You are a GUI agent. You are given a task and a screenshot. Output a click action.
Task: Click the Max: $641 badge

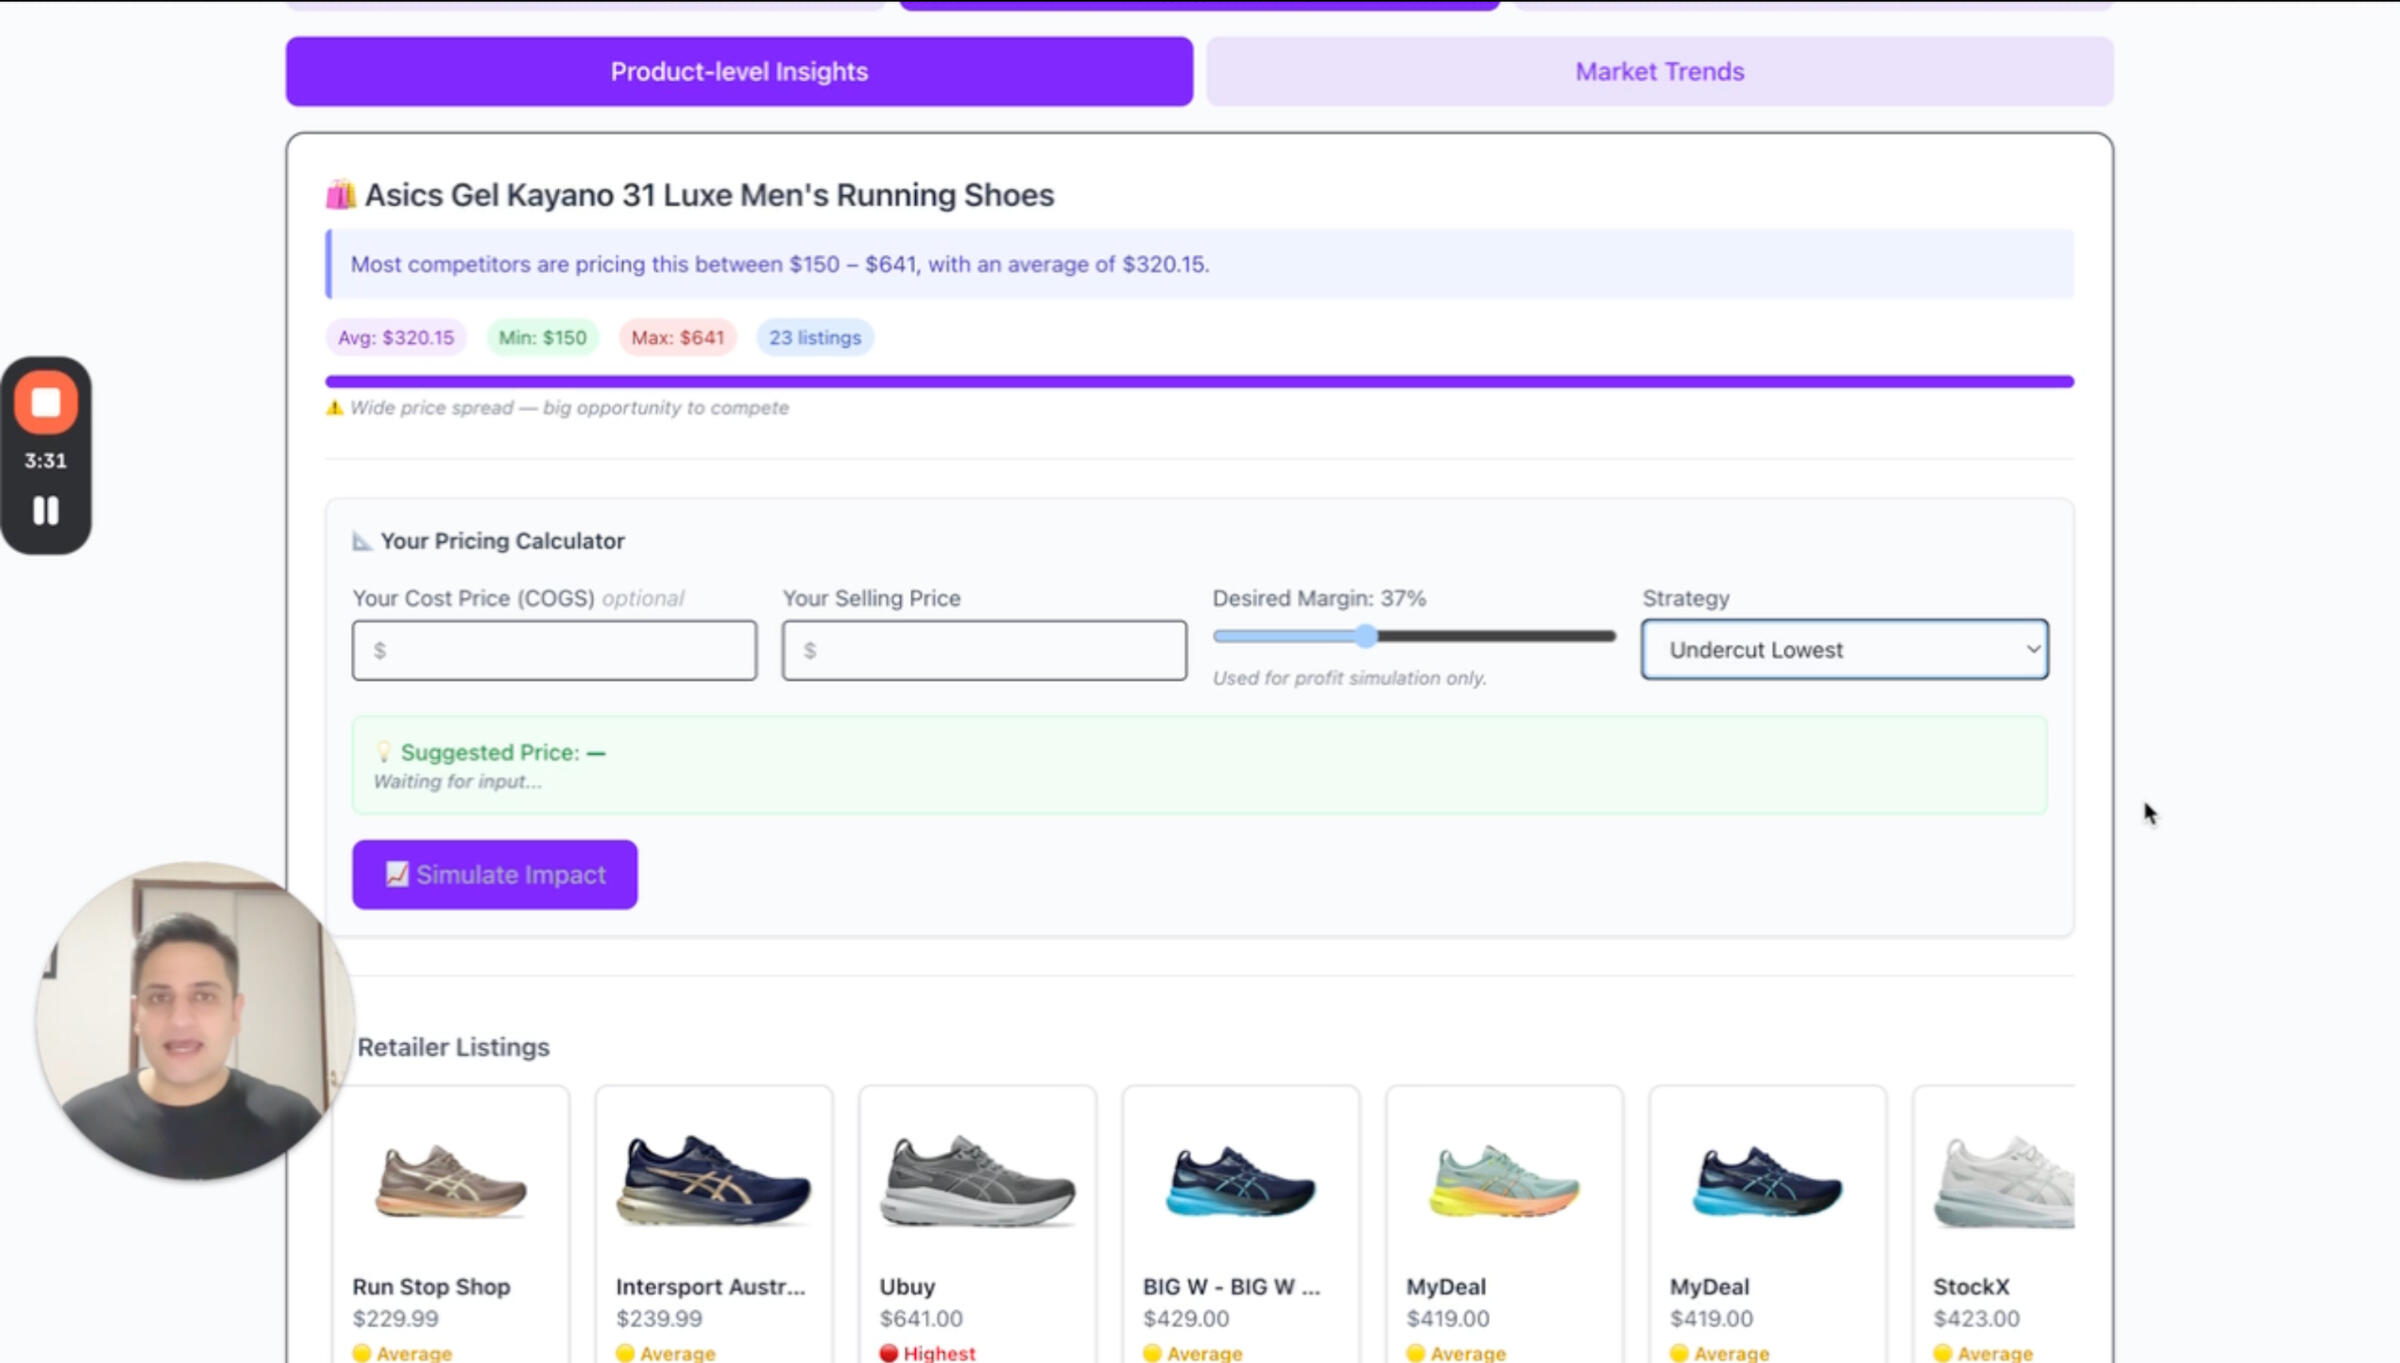(677, 338)
